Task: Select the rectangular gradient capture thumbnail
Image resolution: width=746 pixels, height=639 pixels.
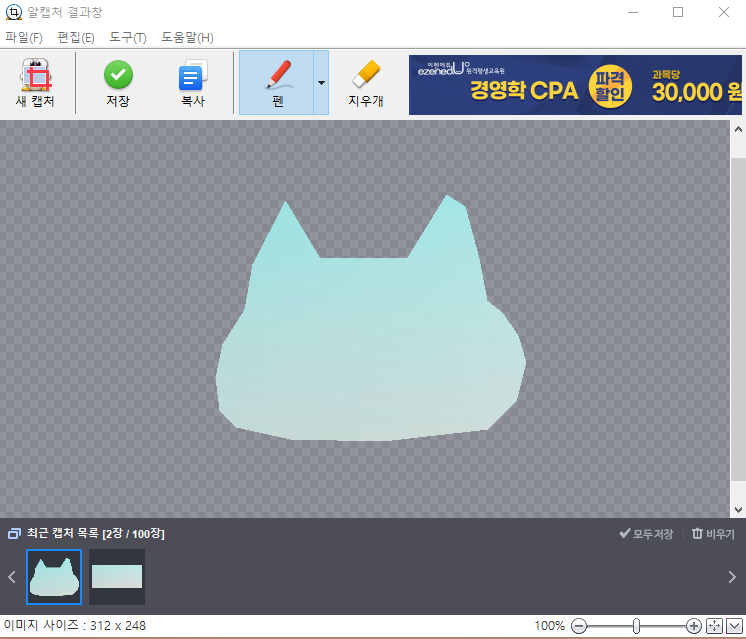Action: coord(117,577)
